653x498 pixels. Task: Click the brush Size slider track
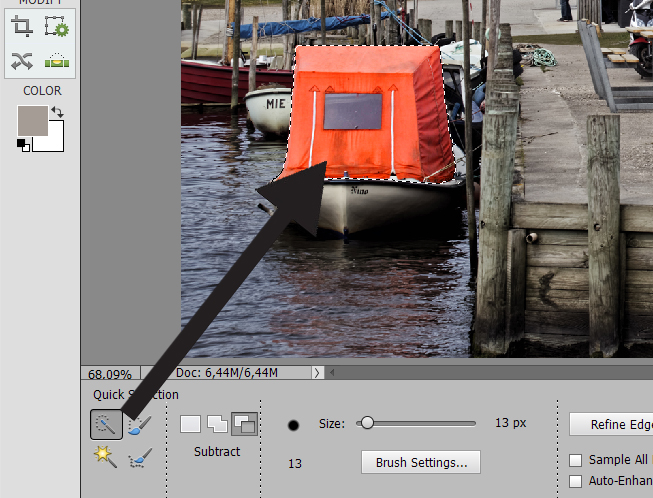pos(420,423)
